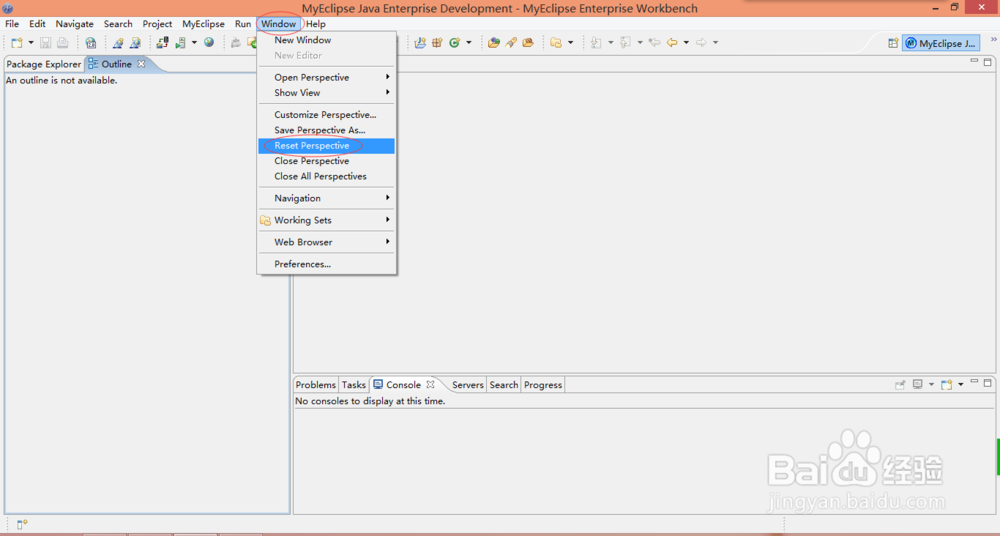Switch to the Search tab
1000x536 pixels.
[504, 385]
